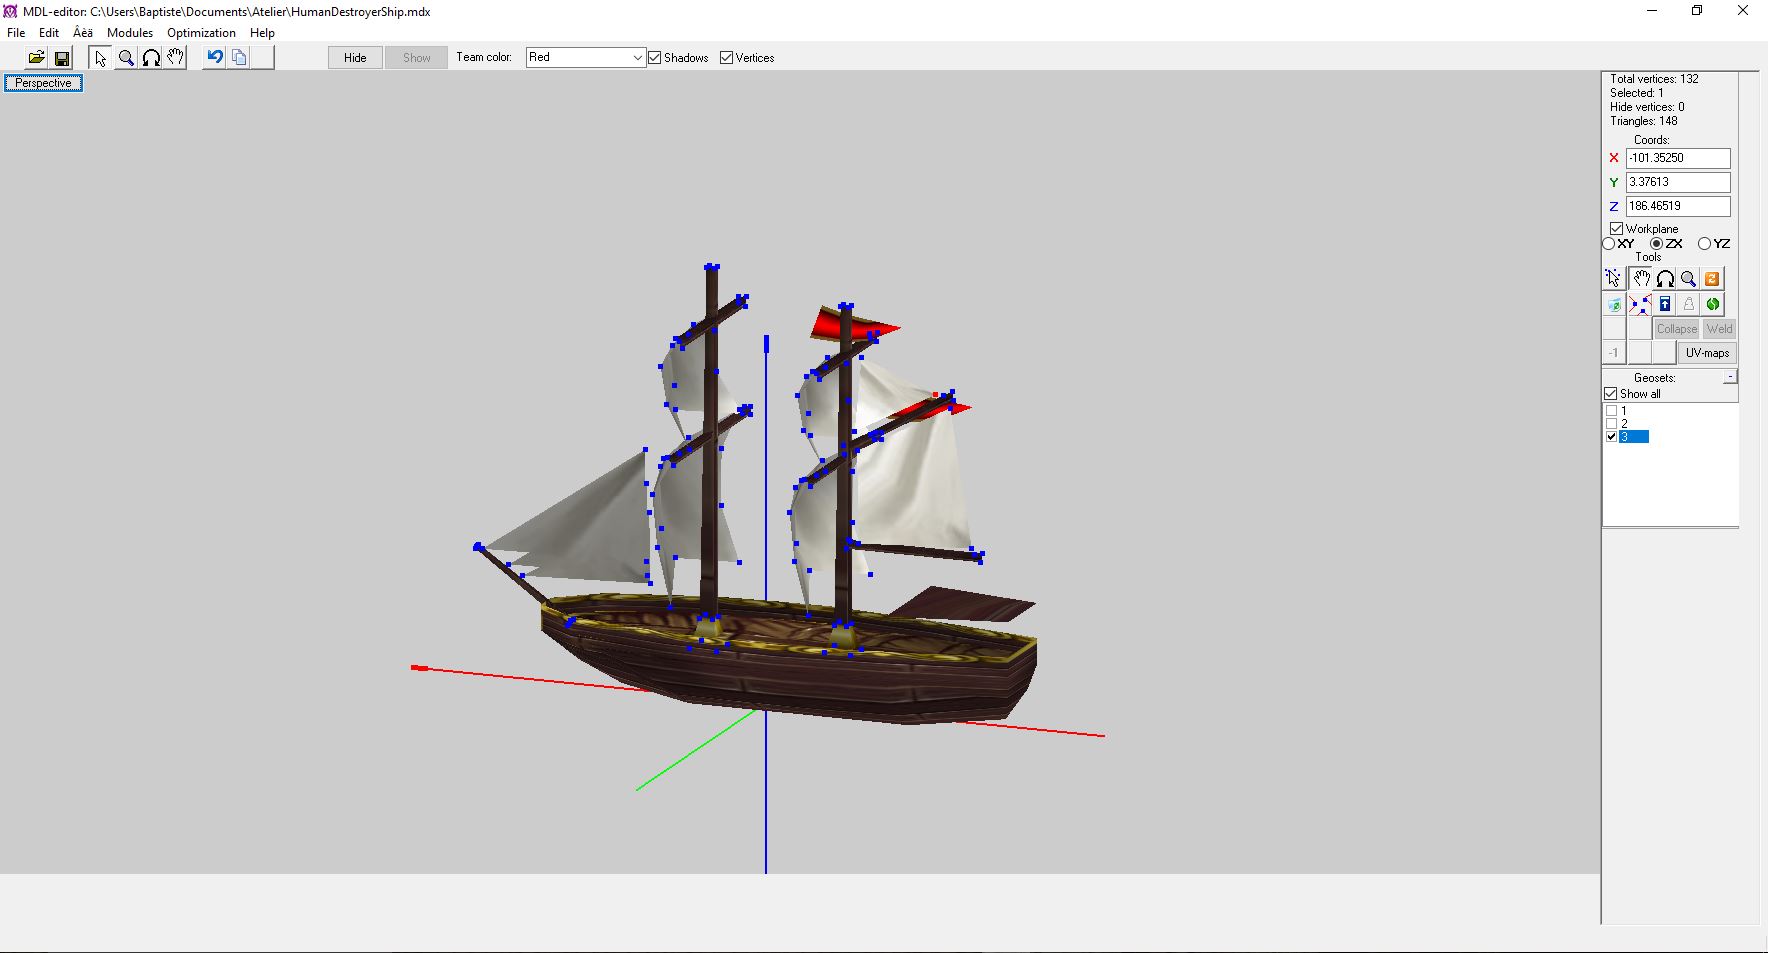Image resolution: width=1768 pixels, height=953 pixels.
Task: Click the orange arrows icon in Tools panel
Action: point(1713,279)
